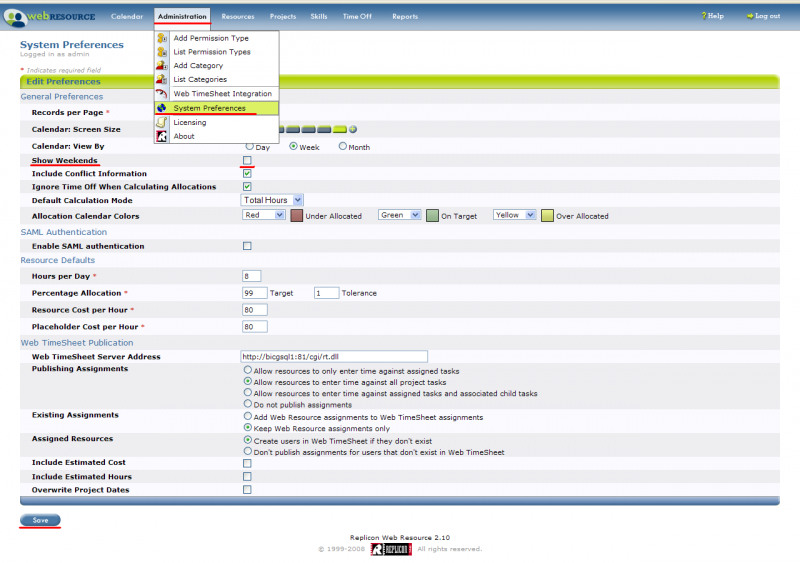800x563 pixels.
Task: Open the Default Calculation Mode dropdown
Action: (x=272, y=200)
